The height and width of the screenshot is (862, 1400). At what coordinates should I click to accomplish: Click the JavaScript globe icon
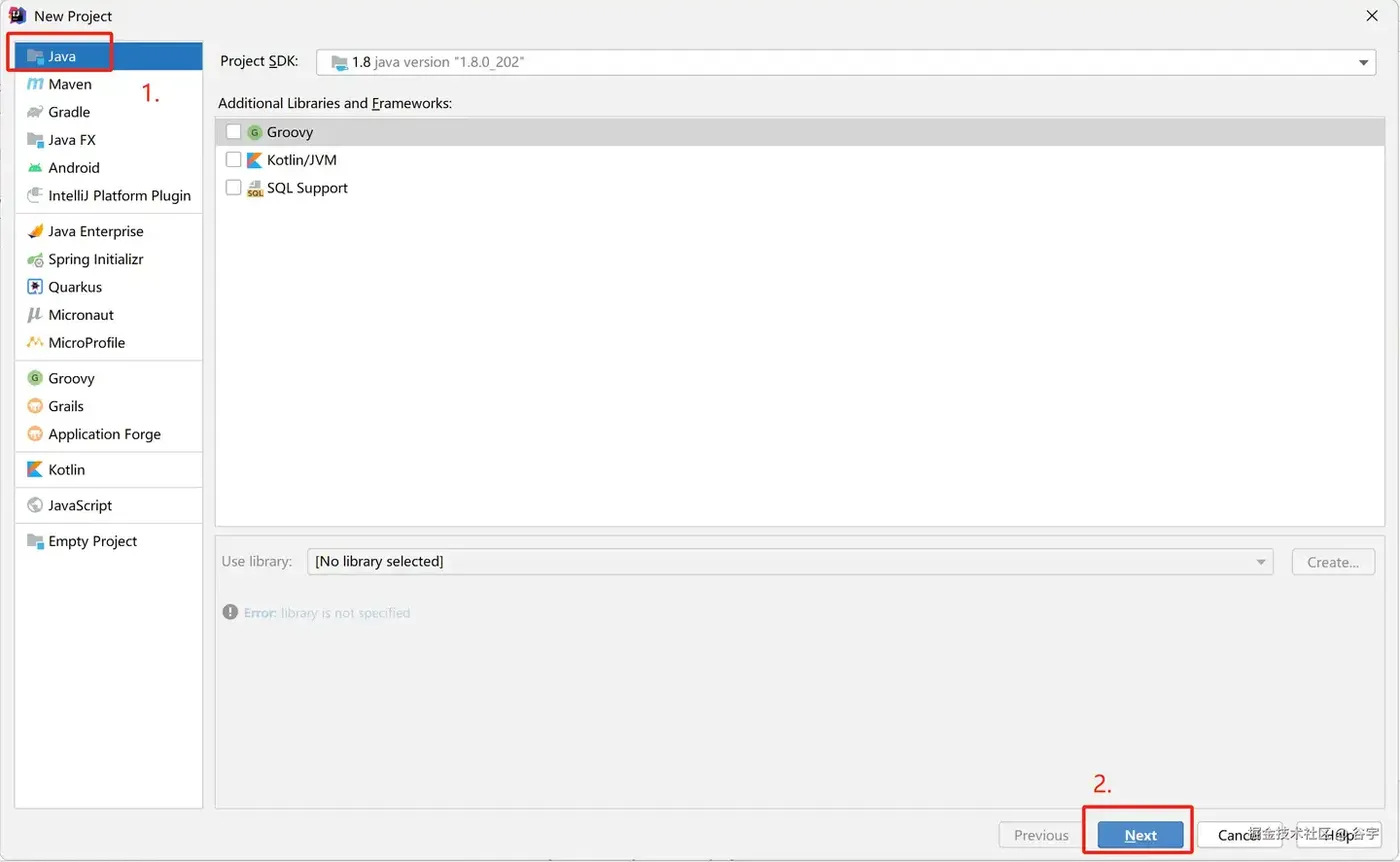pos(35,505)
